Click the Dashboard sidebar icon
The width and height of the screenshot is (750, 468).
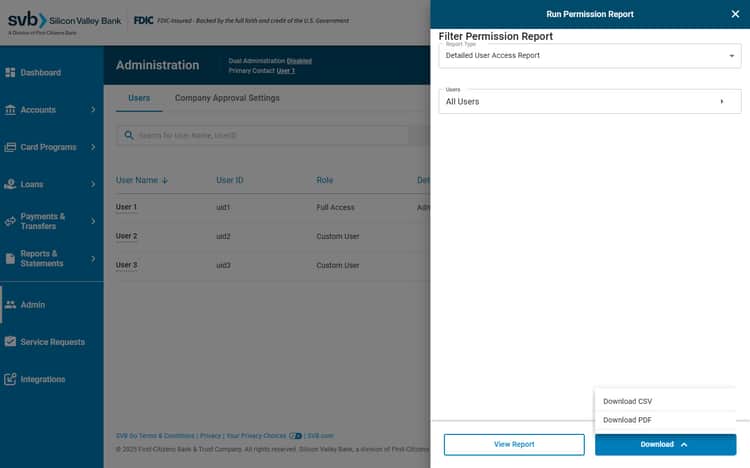pos(10,72)
